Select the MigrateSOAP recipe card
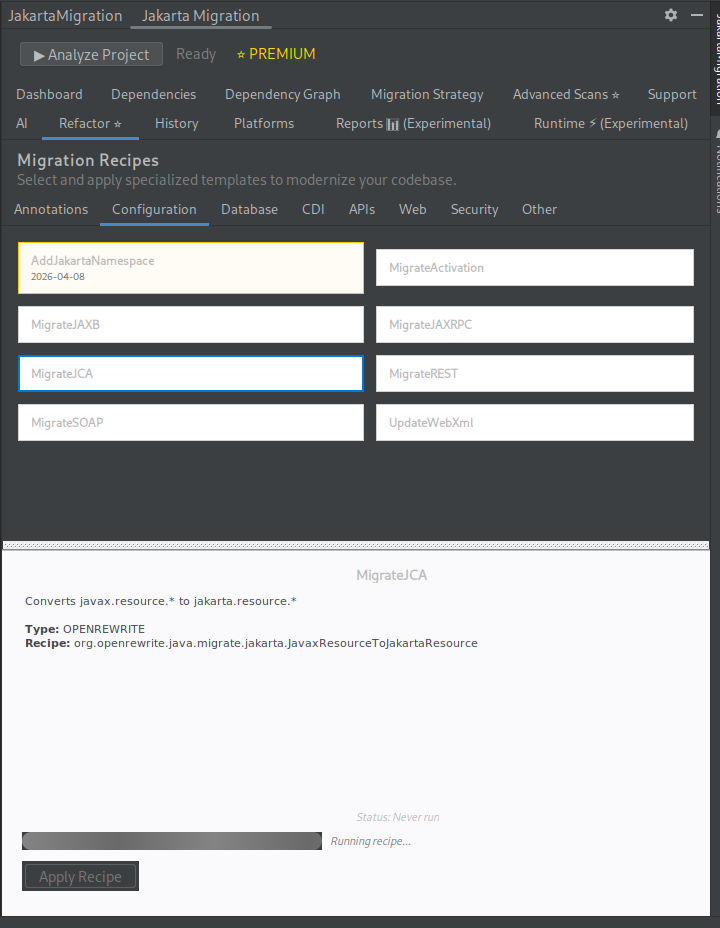Image resolution: width=720 pixels, height=928 pixels. point(191,423)
